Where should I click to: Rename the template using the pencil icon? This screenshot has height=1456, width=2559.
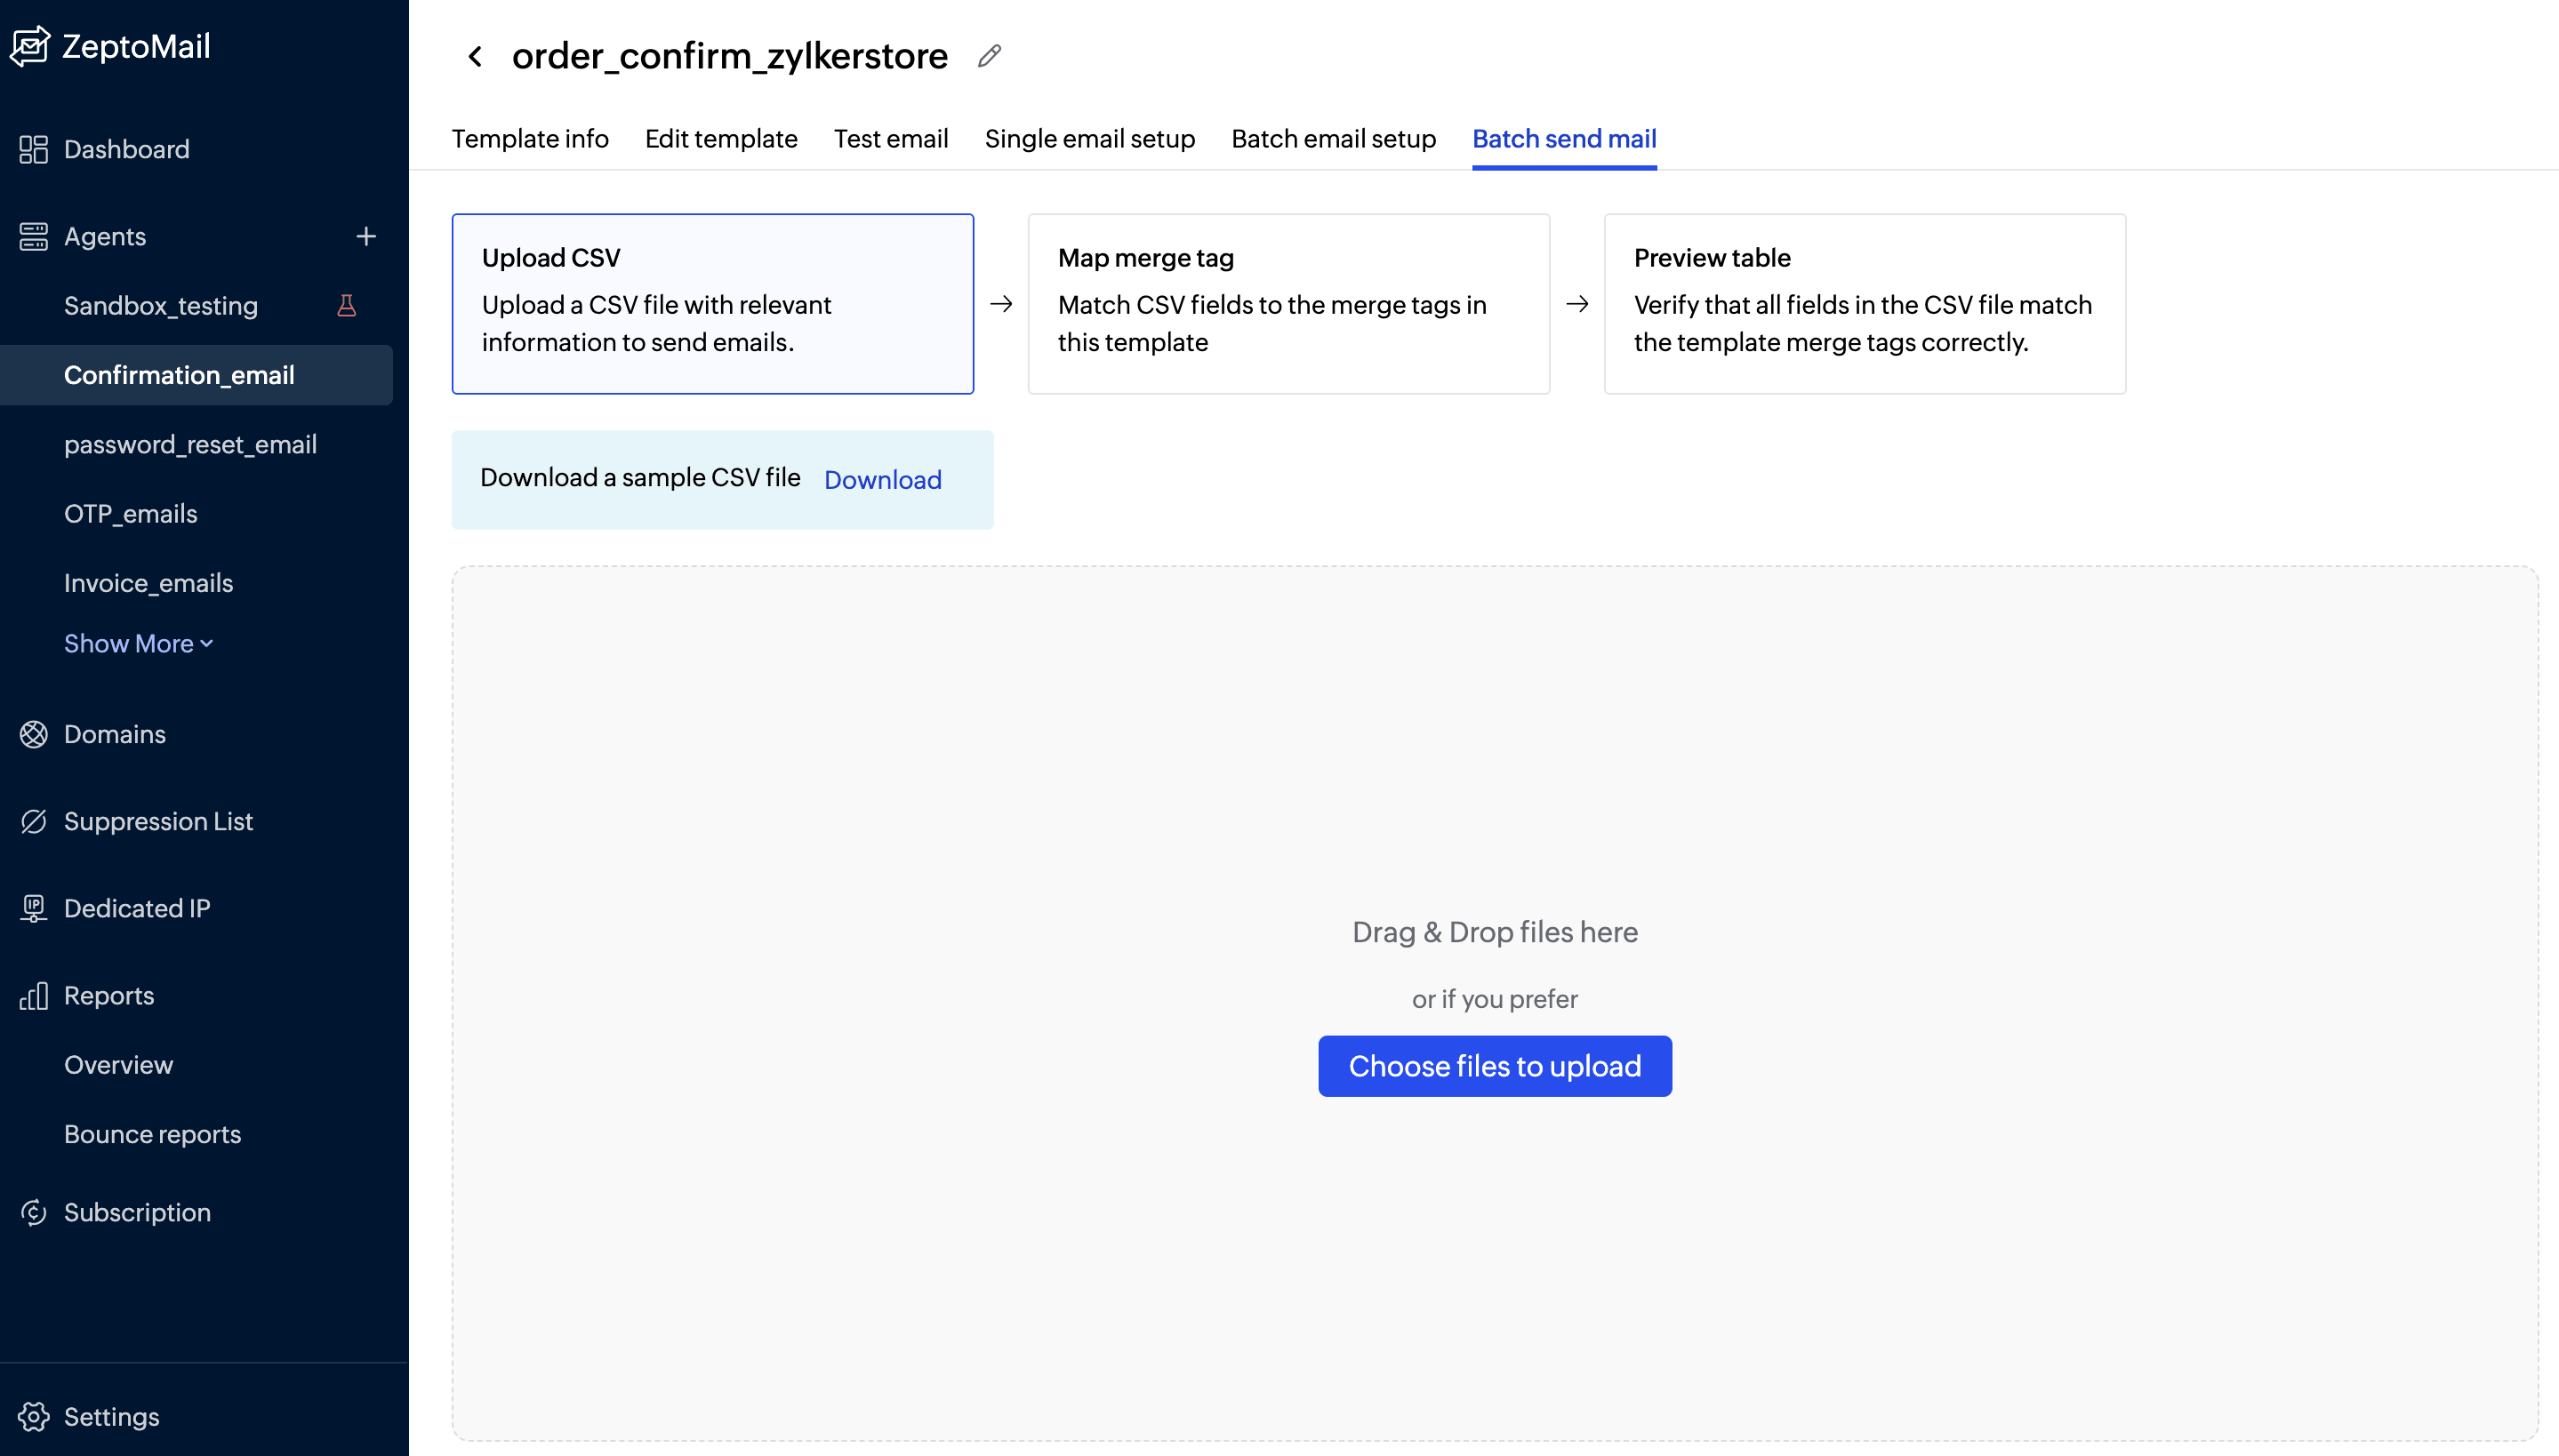pyautogui.click(x=989, y=55)
